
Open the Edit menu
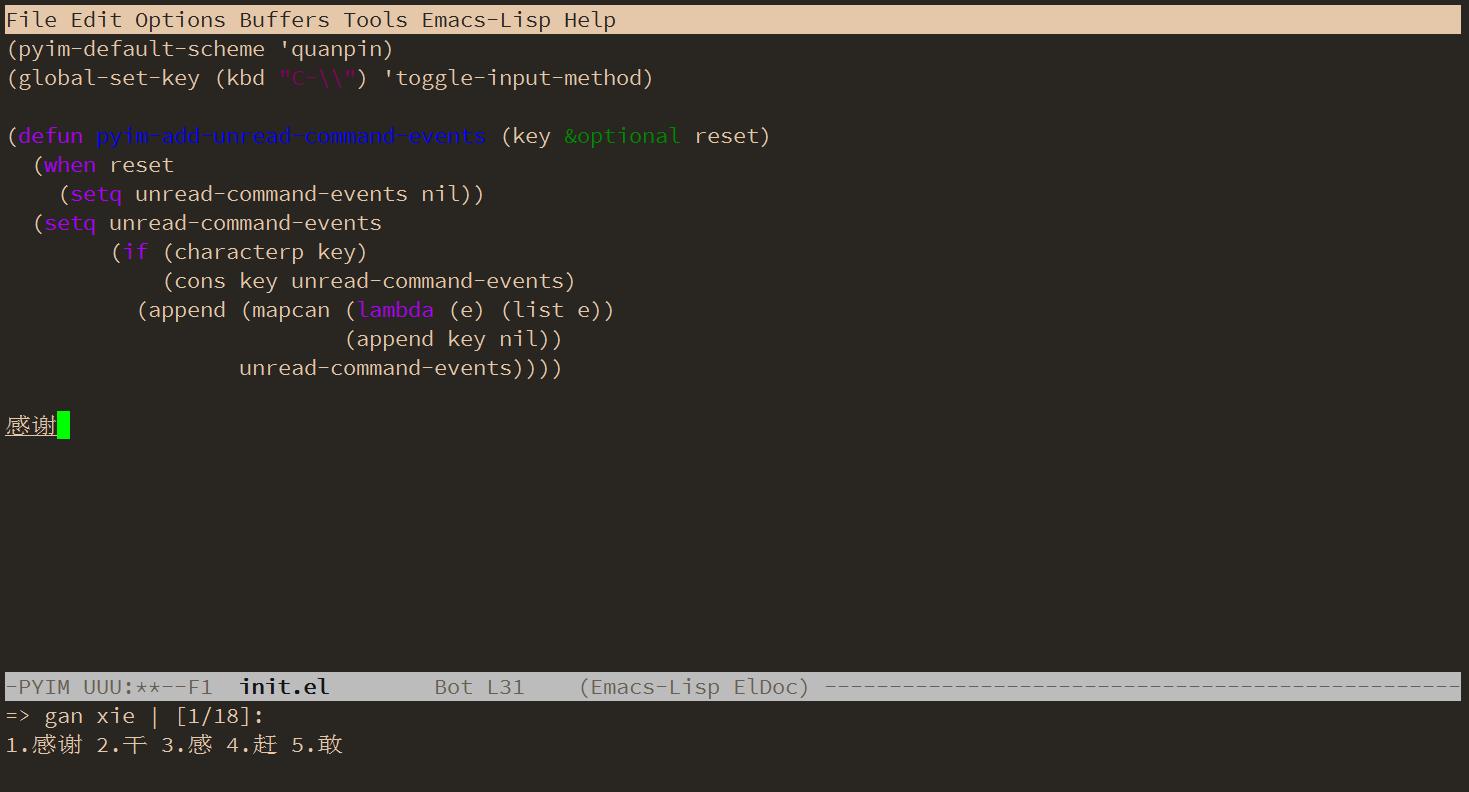(x=95, y=19)
